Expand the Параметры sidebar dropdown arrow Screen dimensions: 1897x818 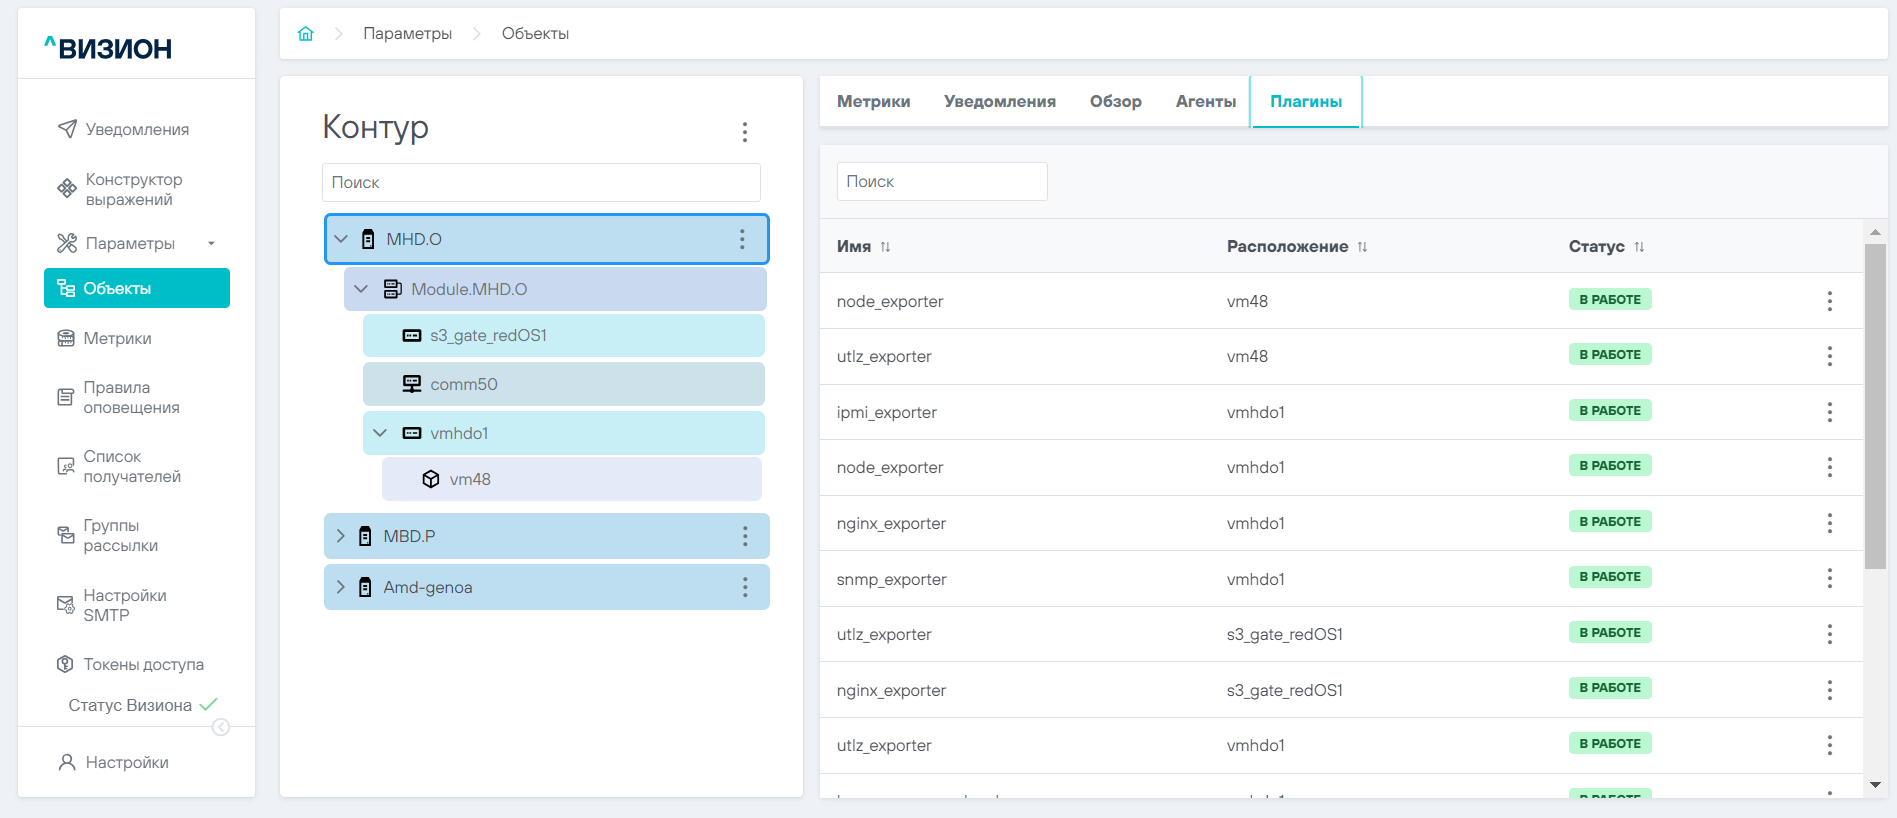[x=211, y=243]
